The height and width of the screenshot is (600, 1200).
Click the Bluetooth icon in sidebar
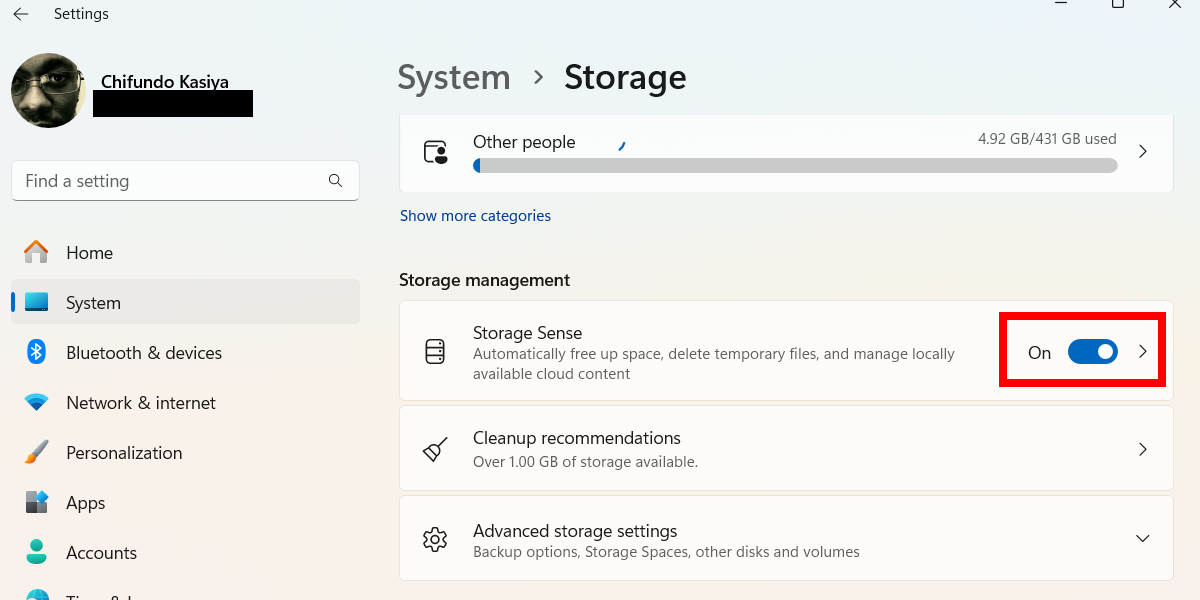click(x=37, y=352)
